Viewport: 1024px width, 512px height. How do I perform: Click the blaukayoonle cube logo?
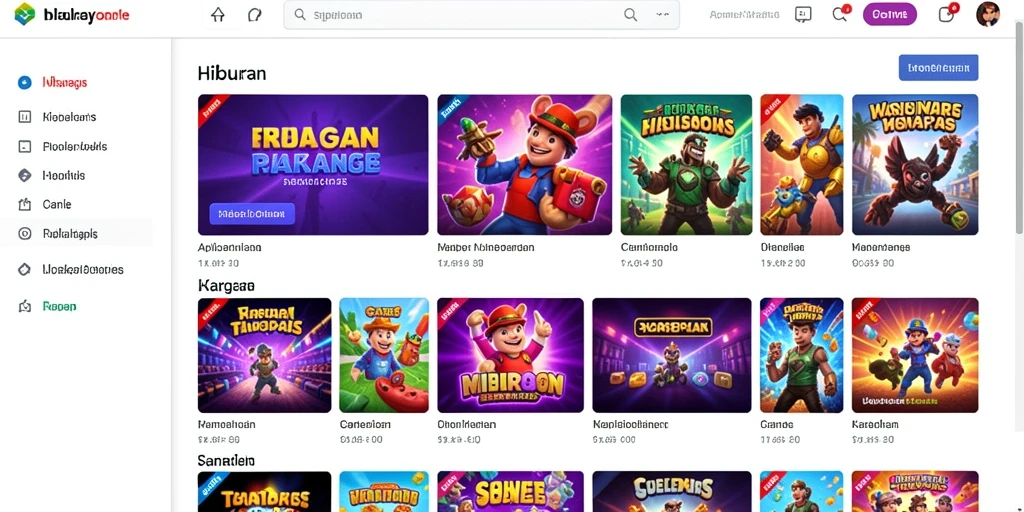pyautogui.click(x=25, y=14)
